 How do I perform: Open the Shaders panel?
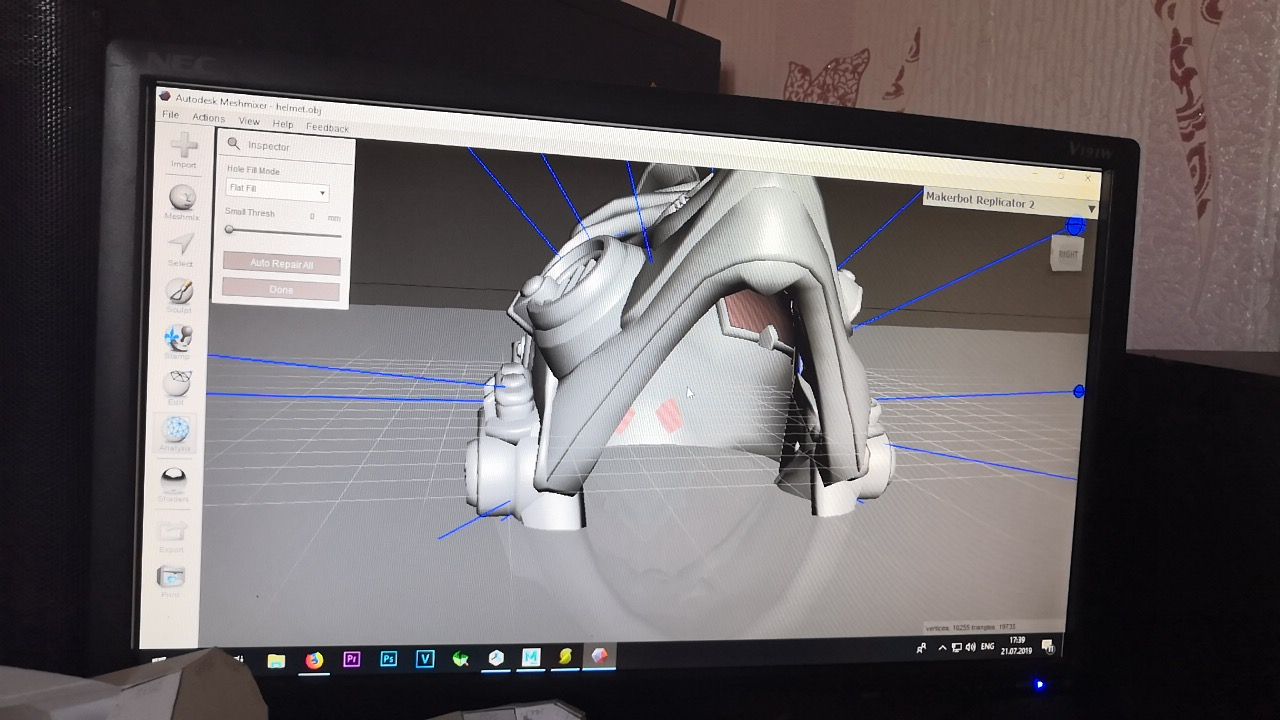174,485
